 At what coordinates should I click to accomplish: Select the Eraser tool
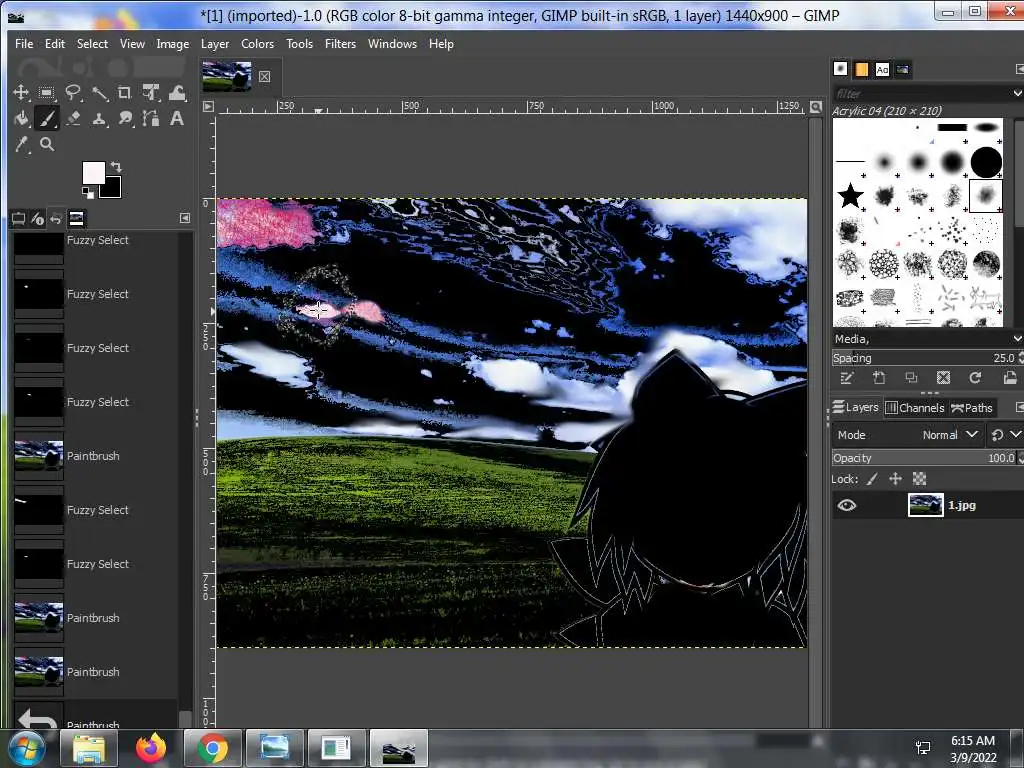(x=72, y=118)
